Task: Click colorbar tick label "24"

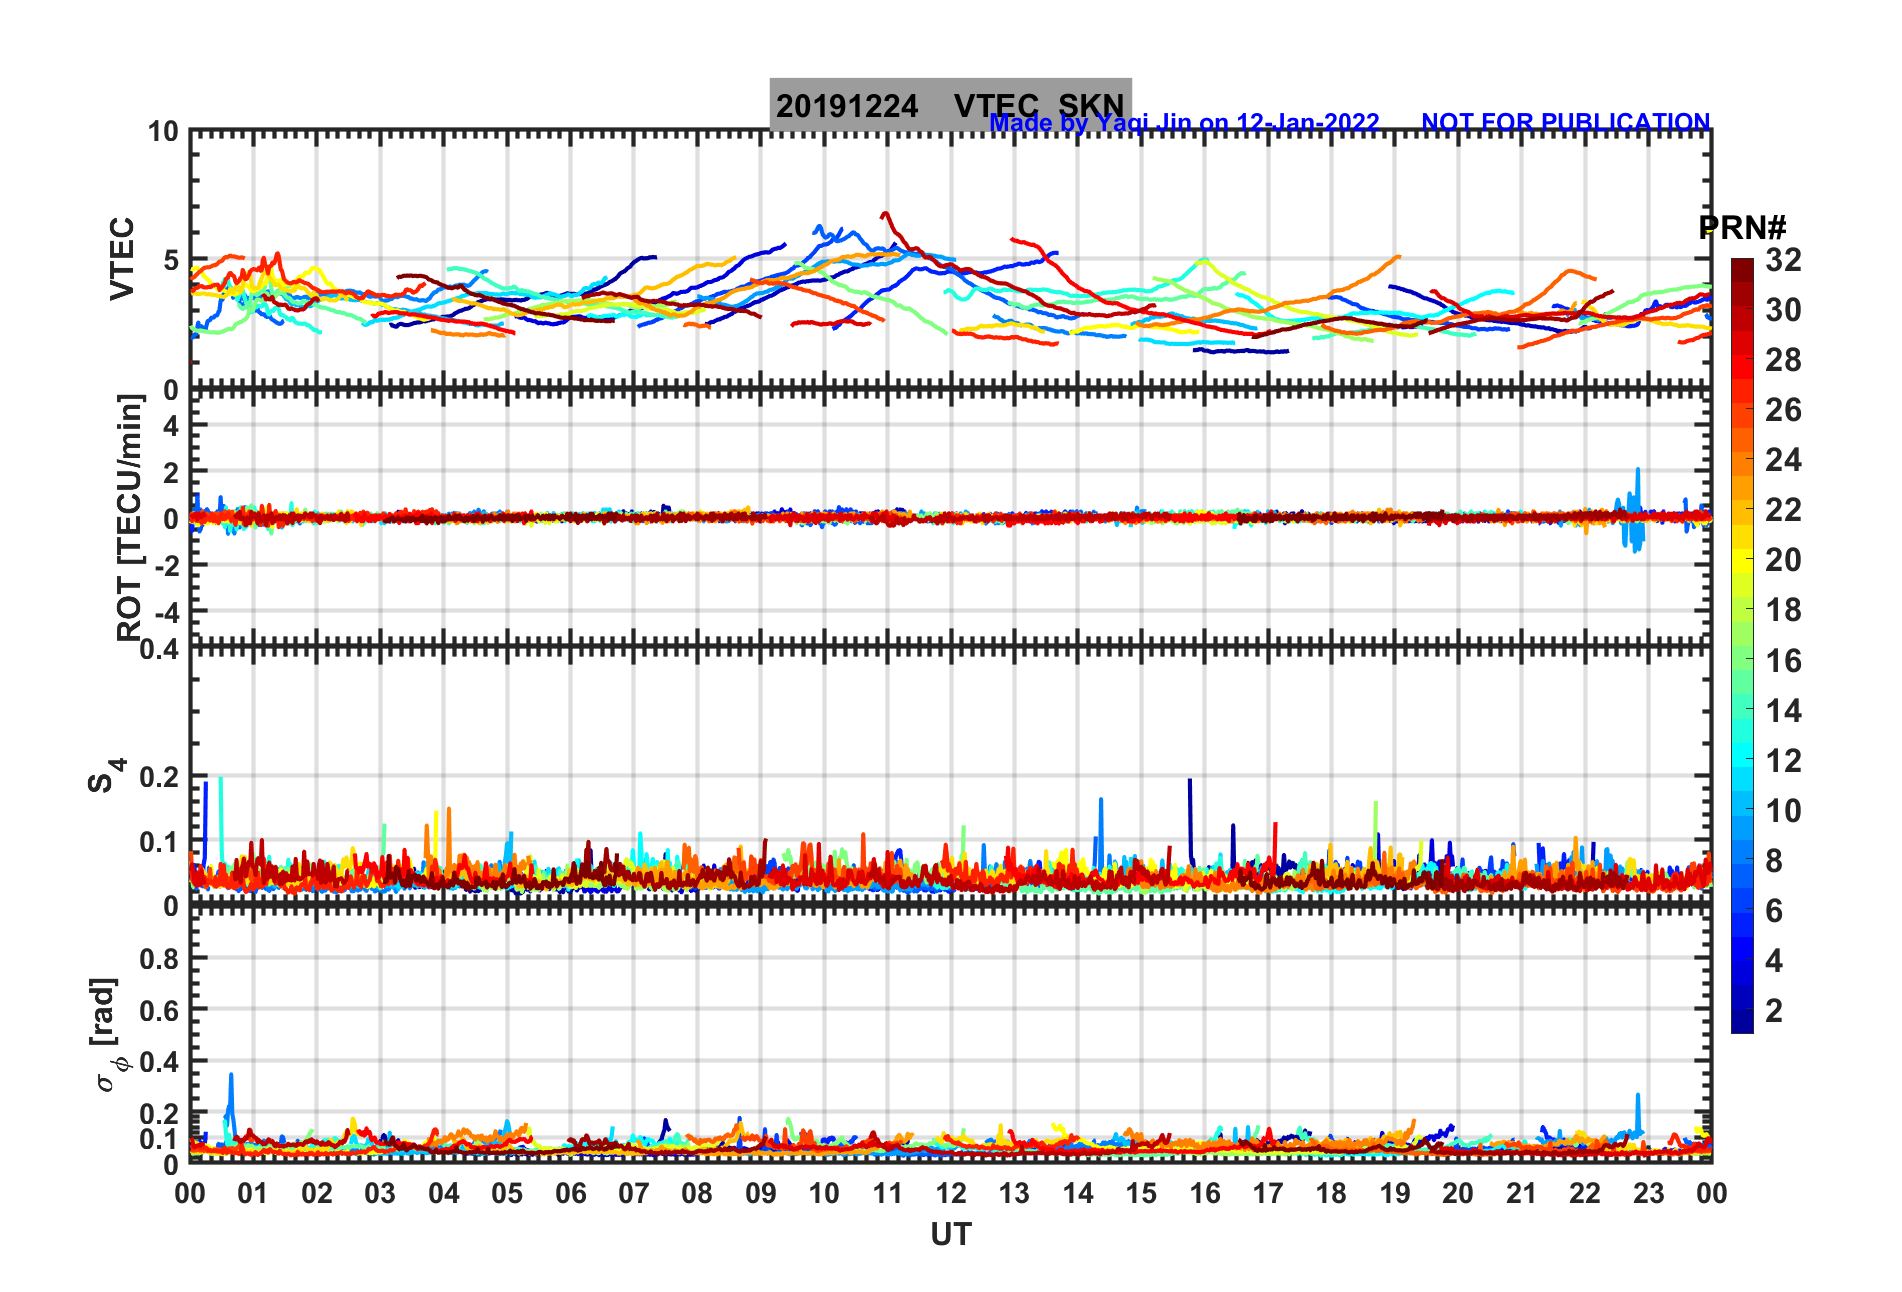Action: click(x=1783, y=460)
